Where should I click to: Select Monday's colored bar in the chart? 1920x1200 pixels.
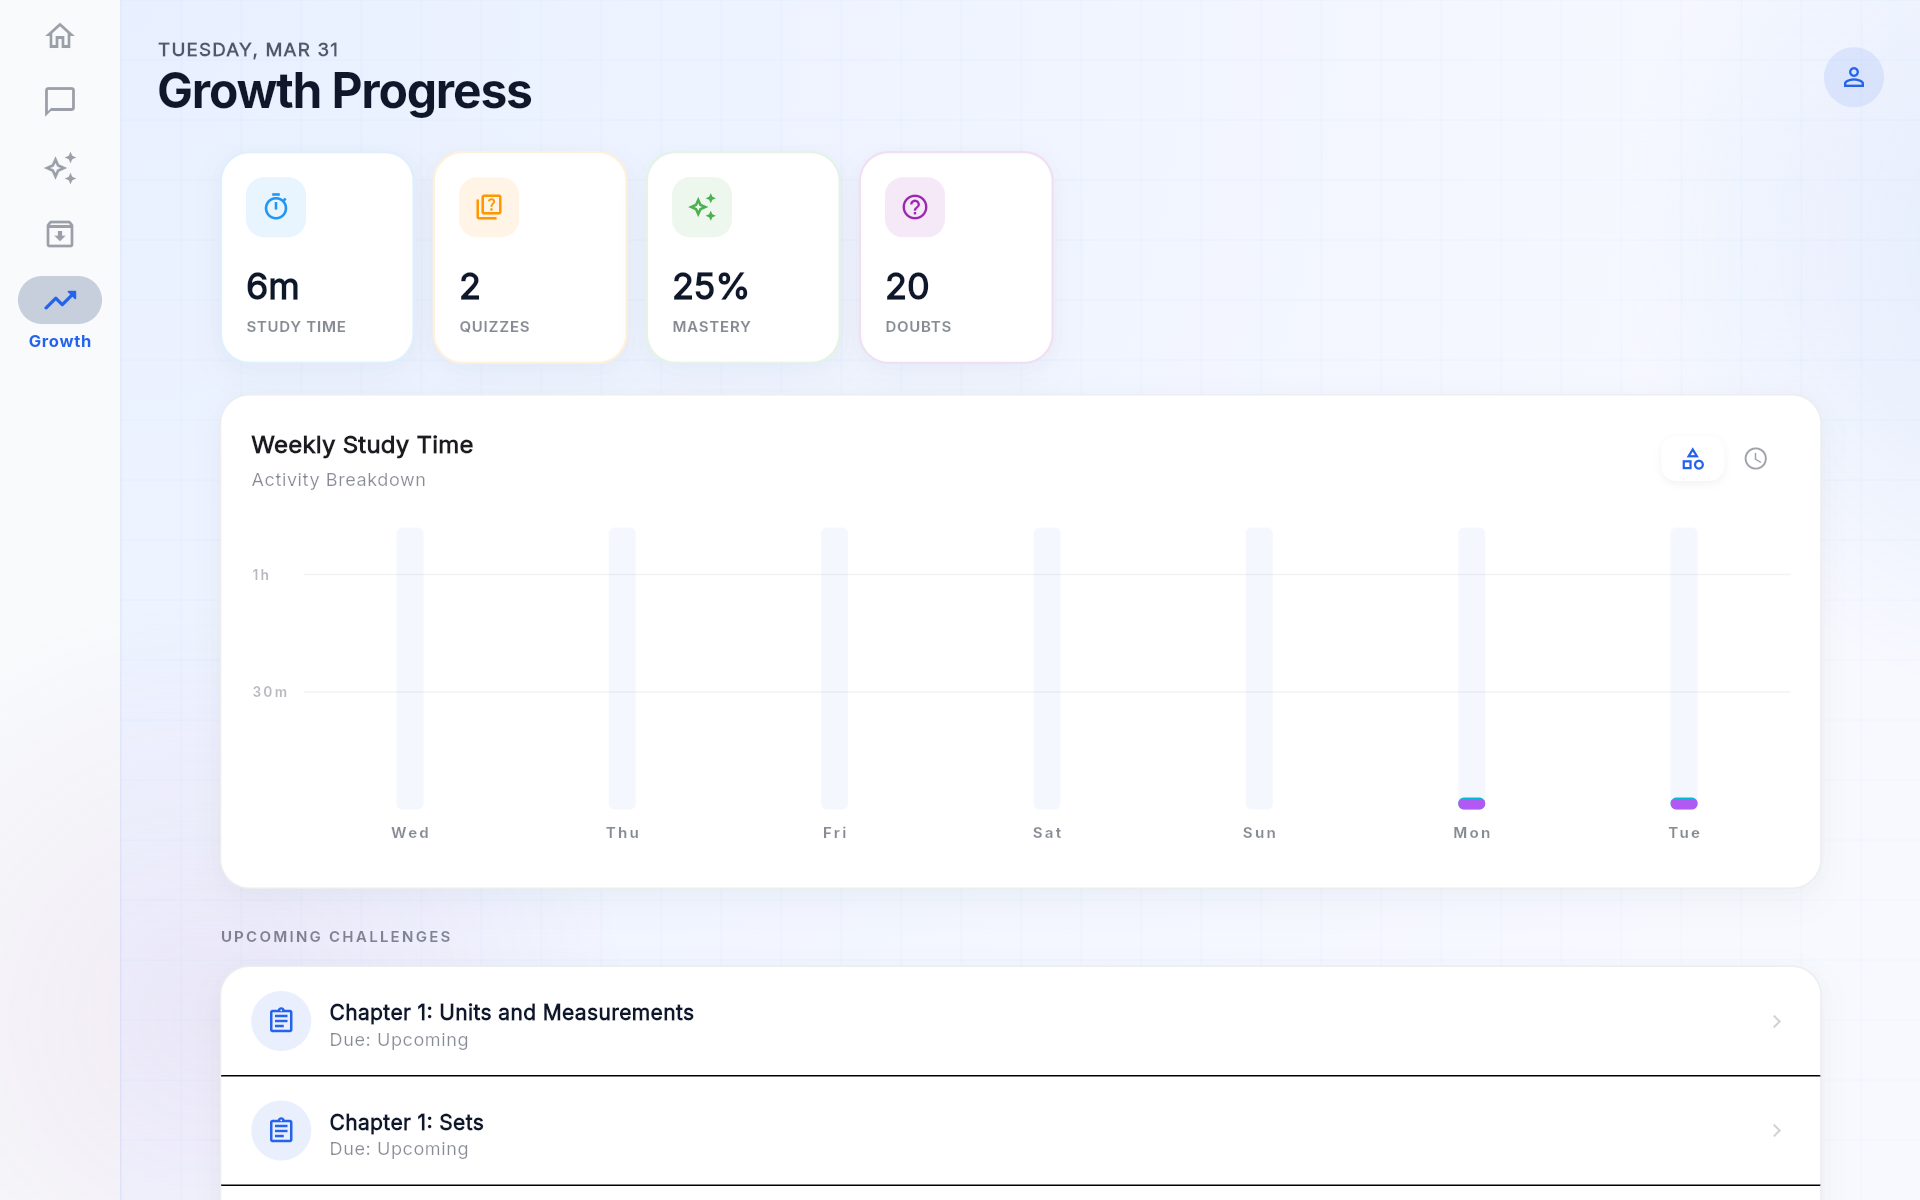[1471, 802]
